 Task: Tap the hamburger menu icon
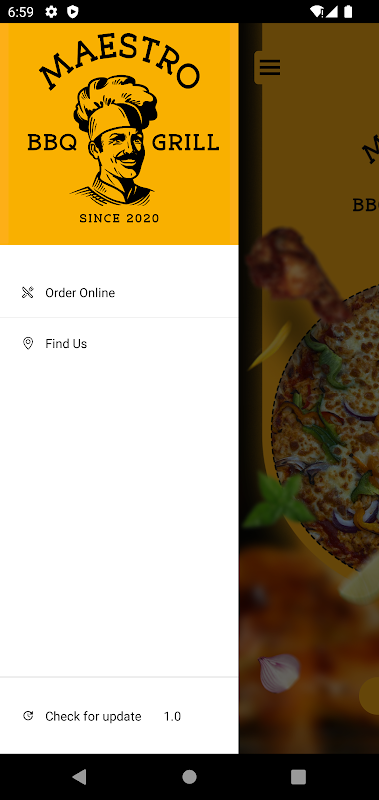point(269,67)
